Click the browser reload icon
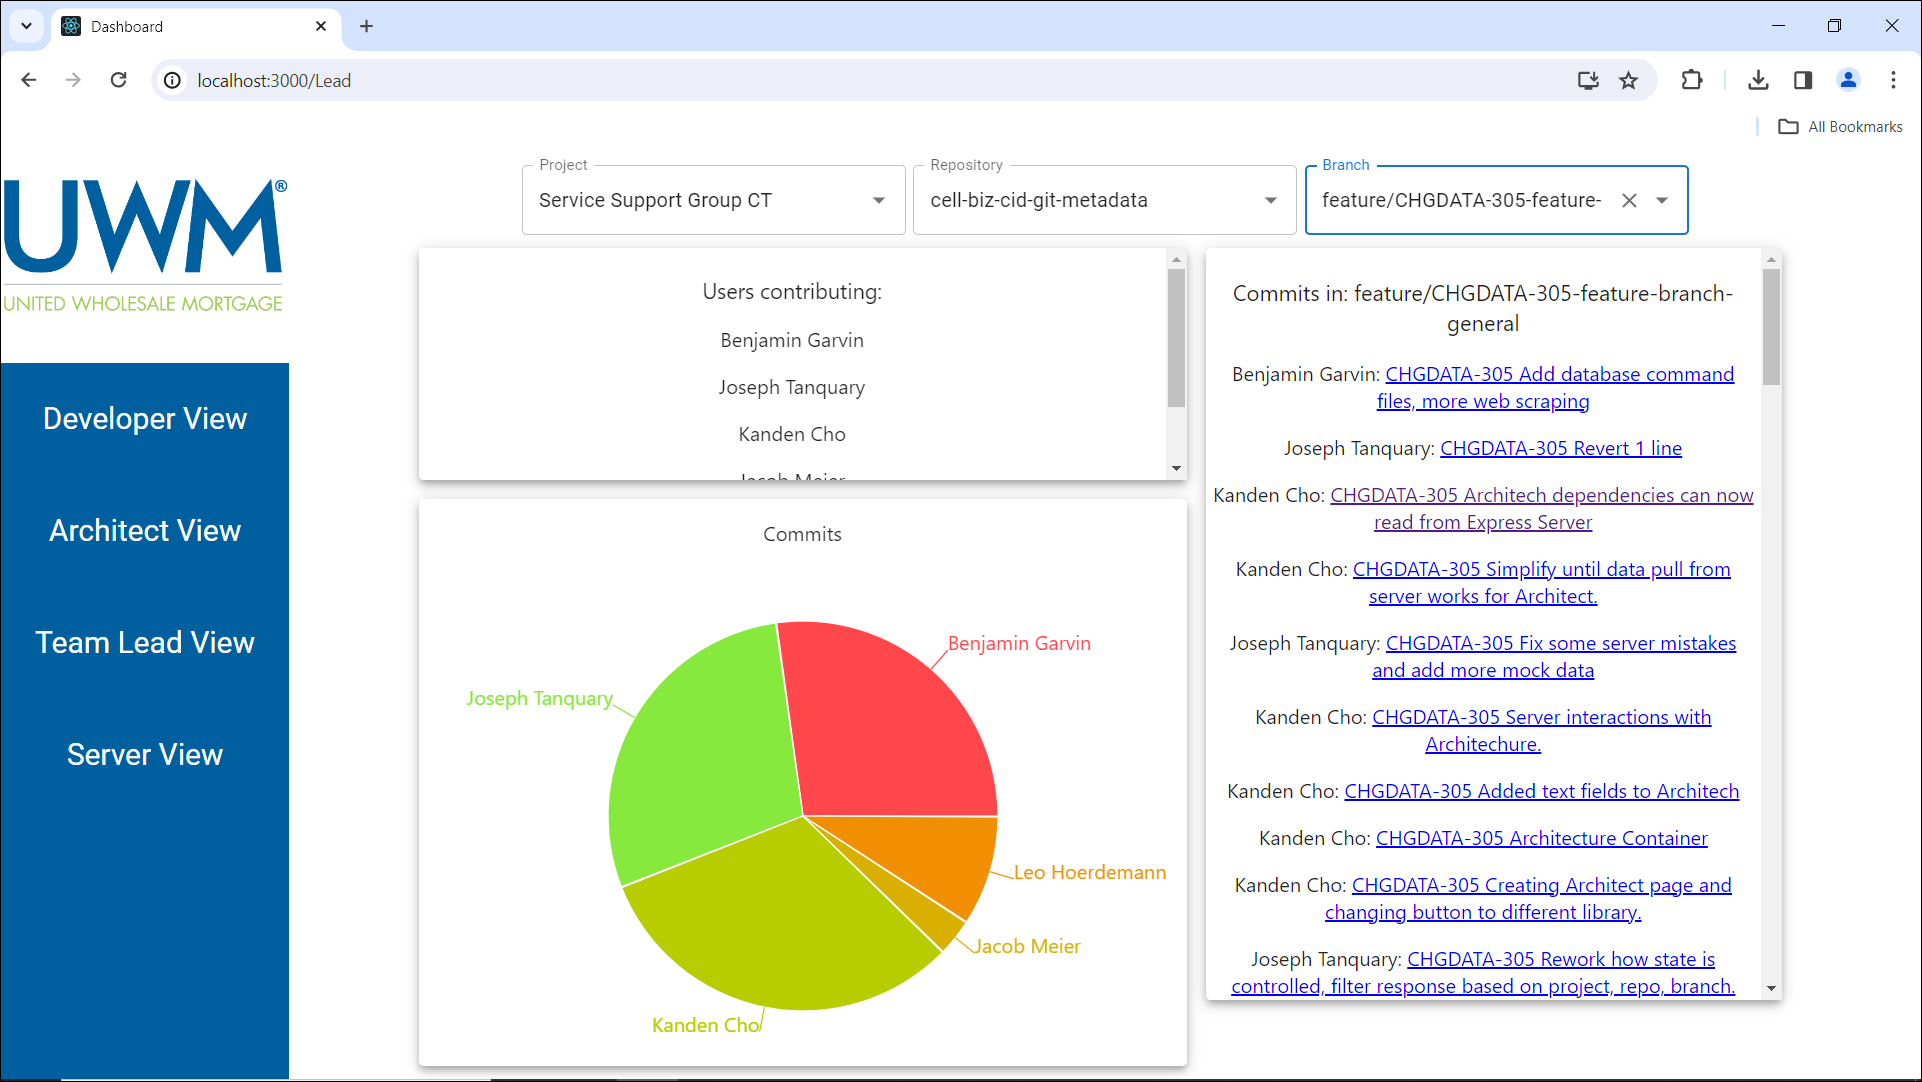Viewport: 1922px width, 1082px height. (x=118, y=80)
